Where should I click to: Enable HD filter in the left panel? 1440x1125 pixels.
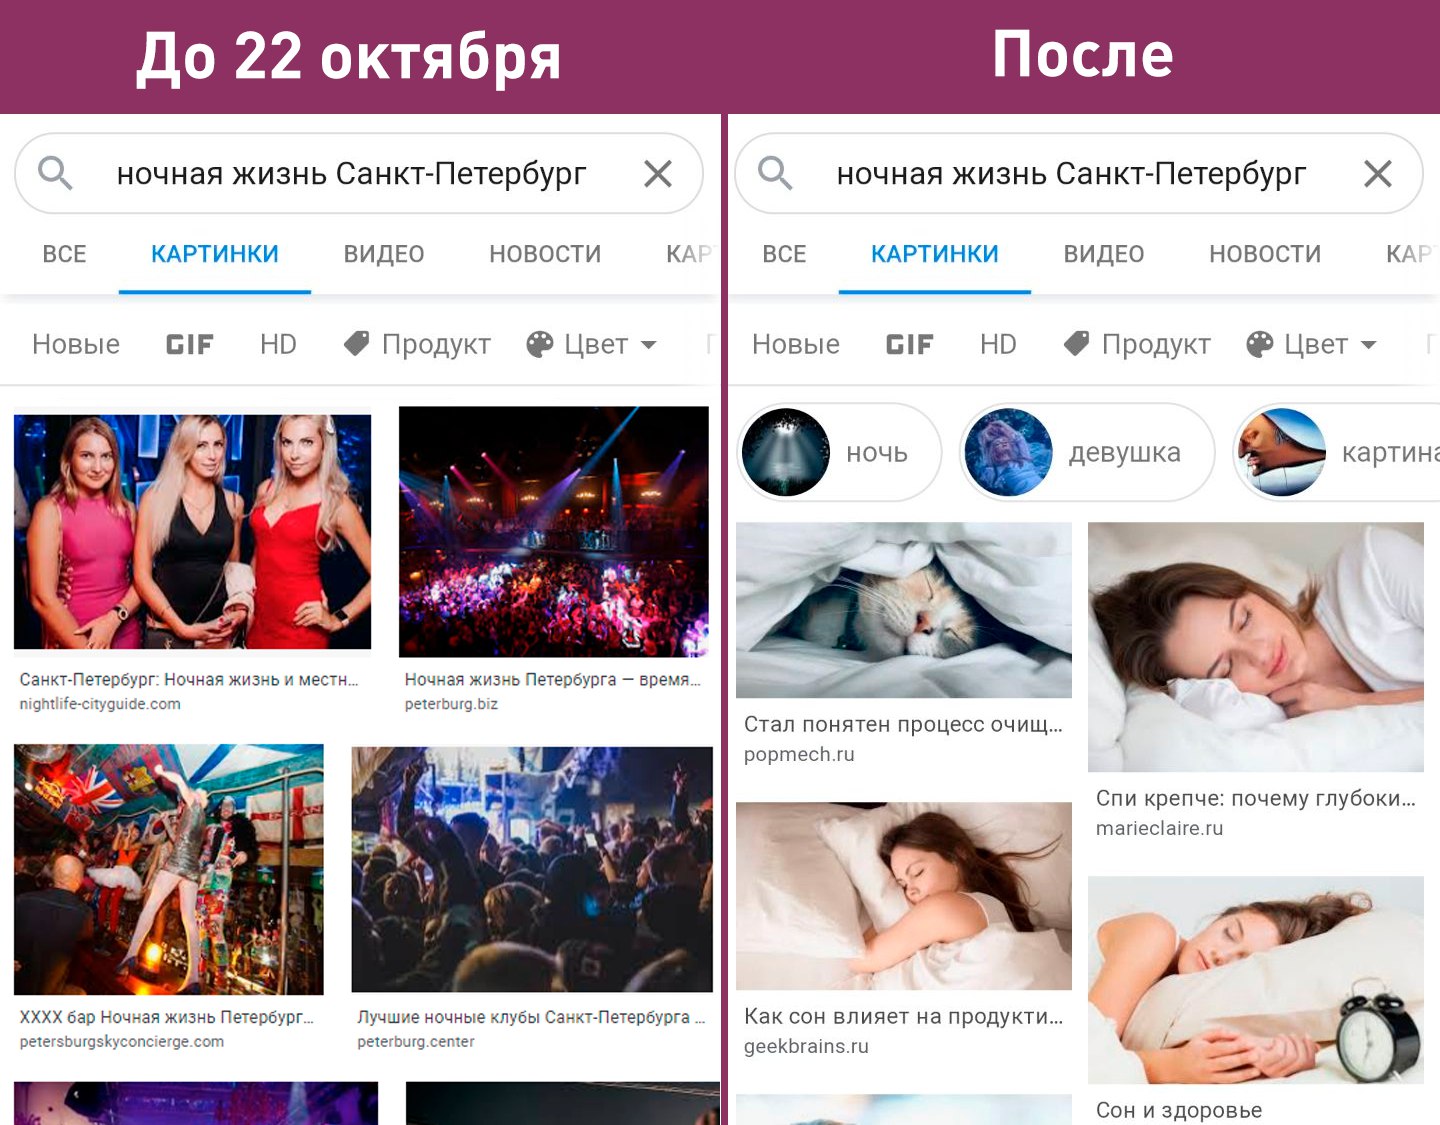pos(278,344)
